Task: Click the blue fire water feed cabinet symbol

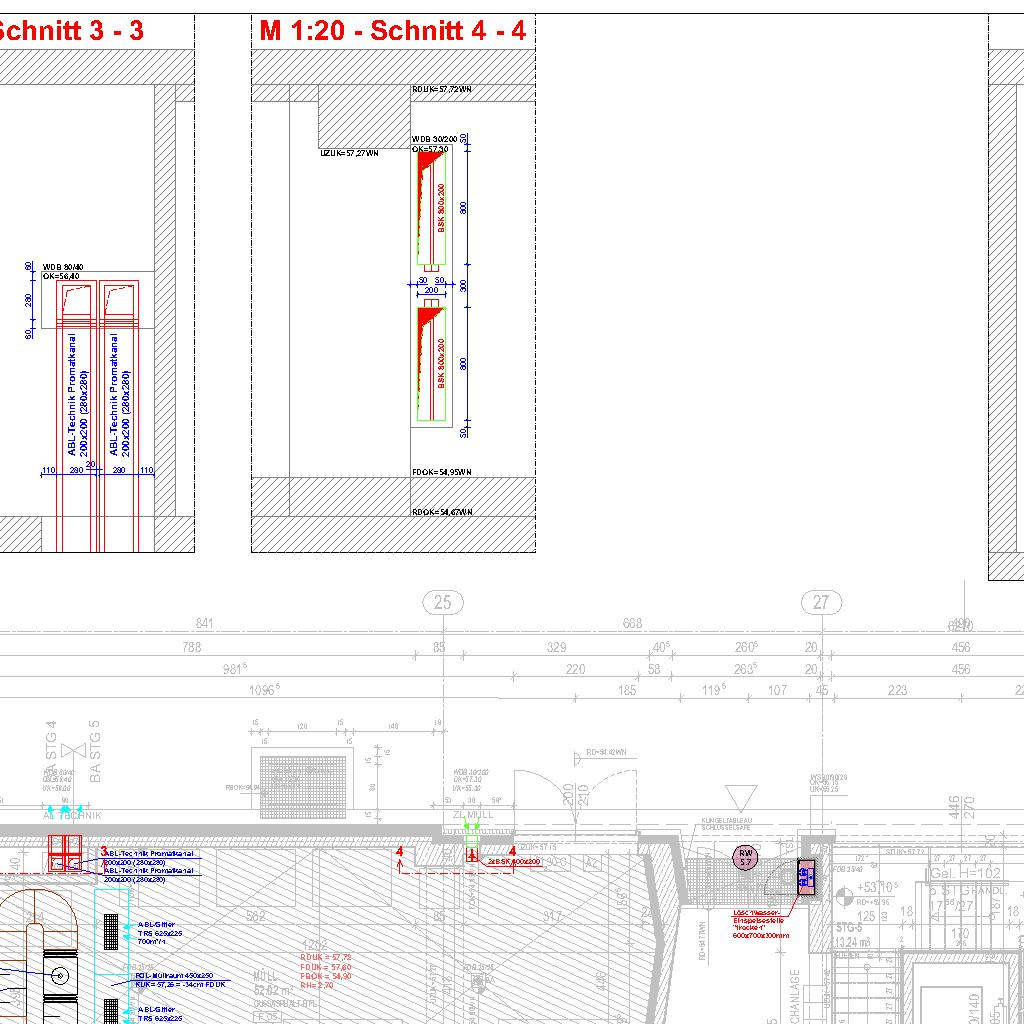Action: pyautogui.click(x=806, y=877)
